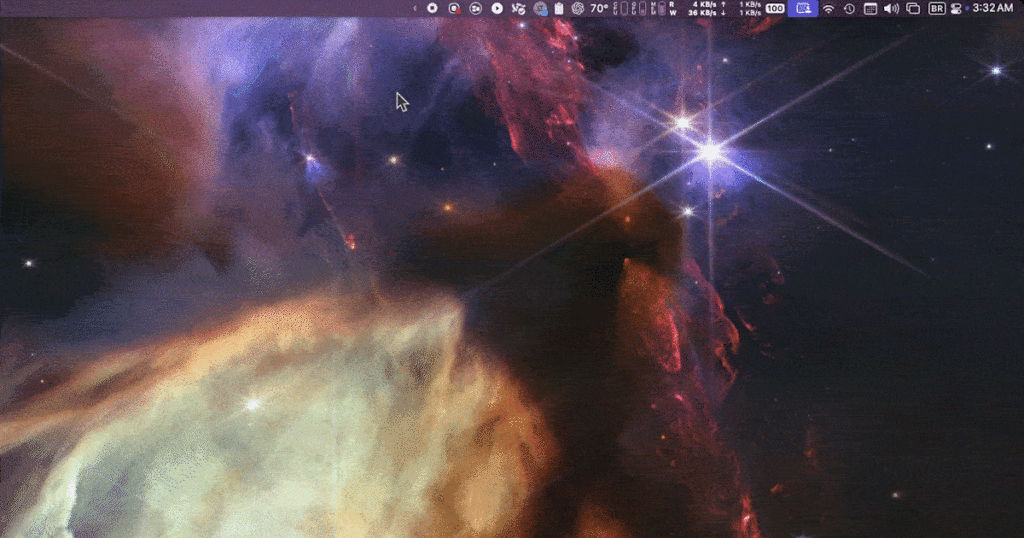Viewport: 1024px width, 538px height.
Task: Open the round avatar icon with blue badge
Action: click(541, 8)
